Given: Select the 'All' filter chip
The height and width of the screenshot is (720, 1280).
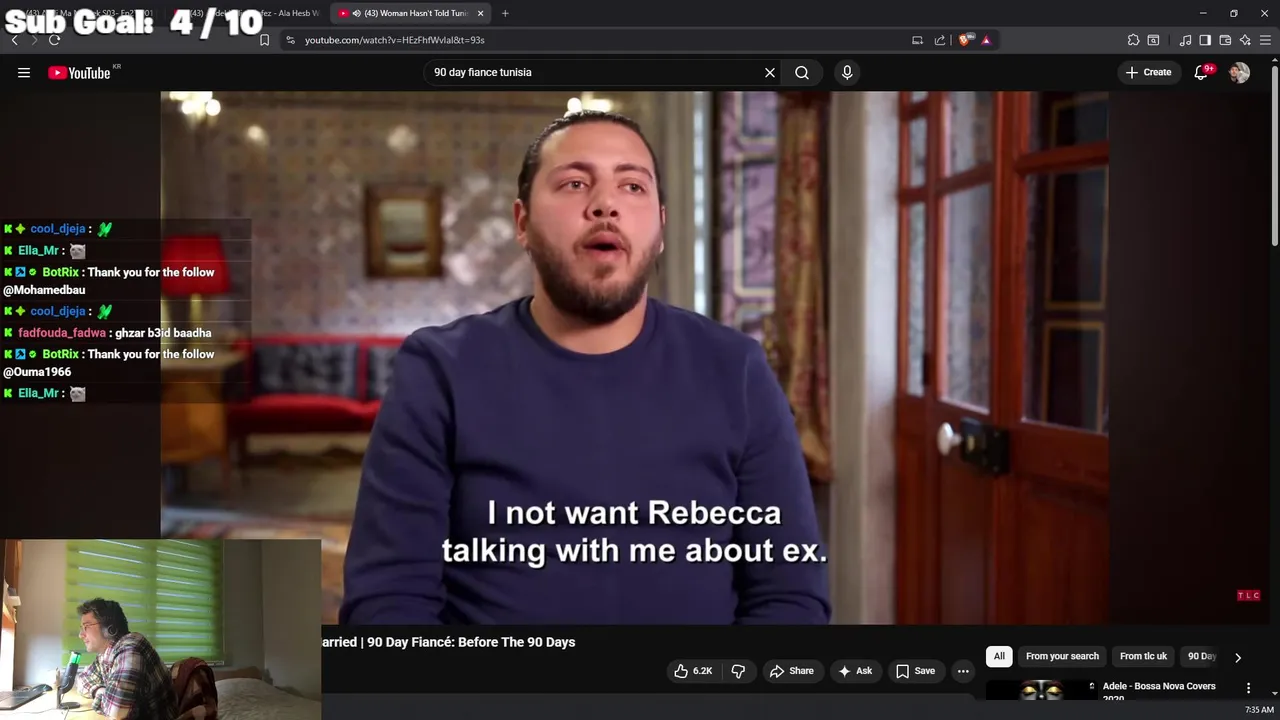Looking at the screenshot, I should click(x=999, y=656).
